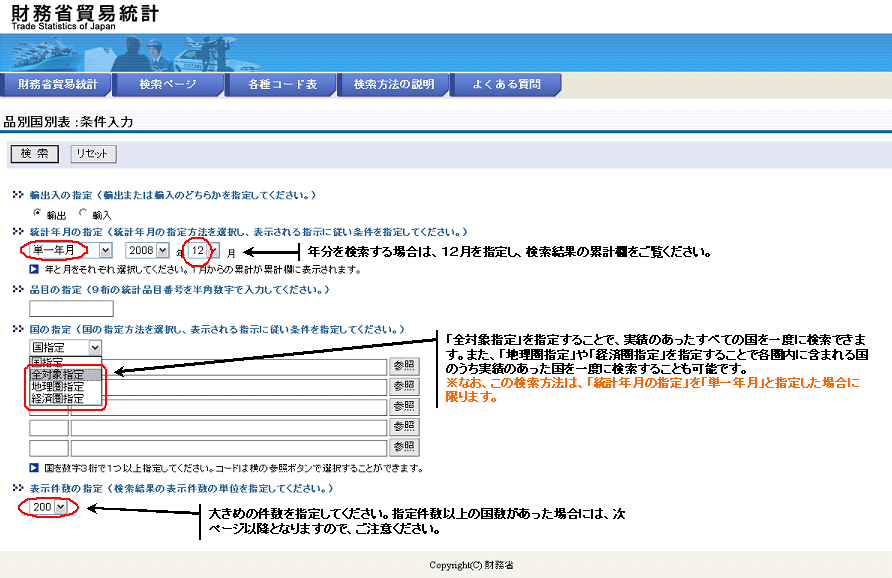Click the リセット reset button
Viewport: 892px width, 578px height.
pos(94,154)
